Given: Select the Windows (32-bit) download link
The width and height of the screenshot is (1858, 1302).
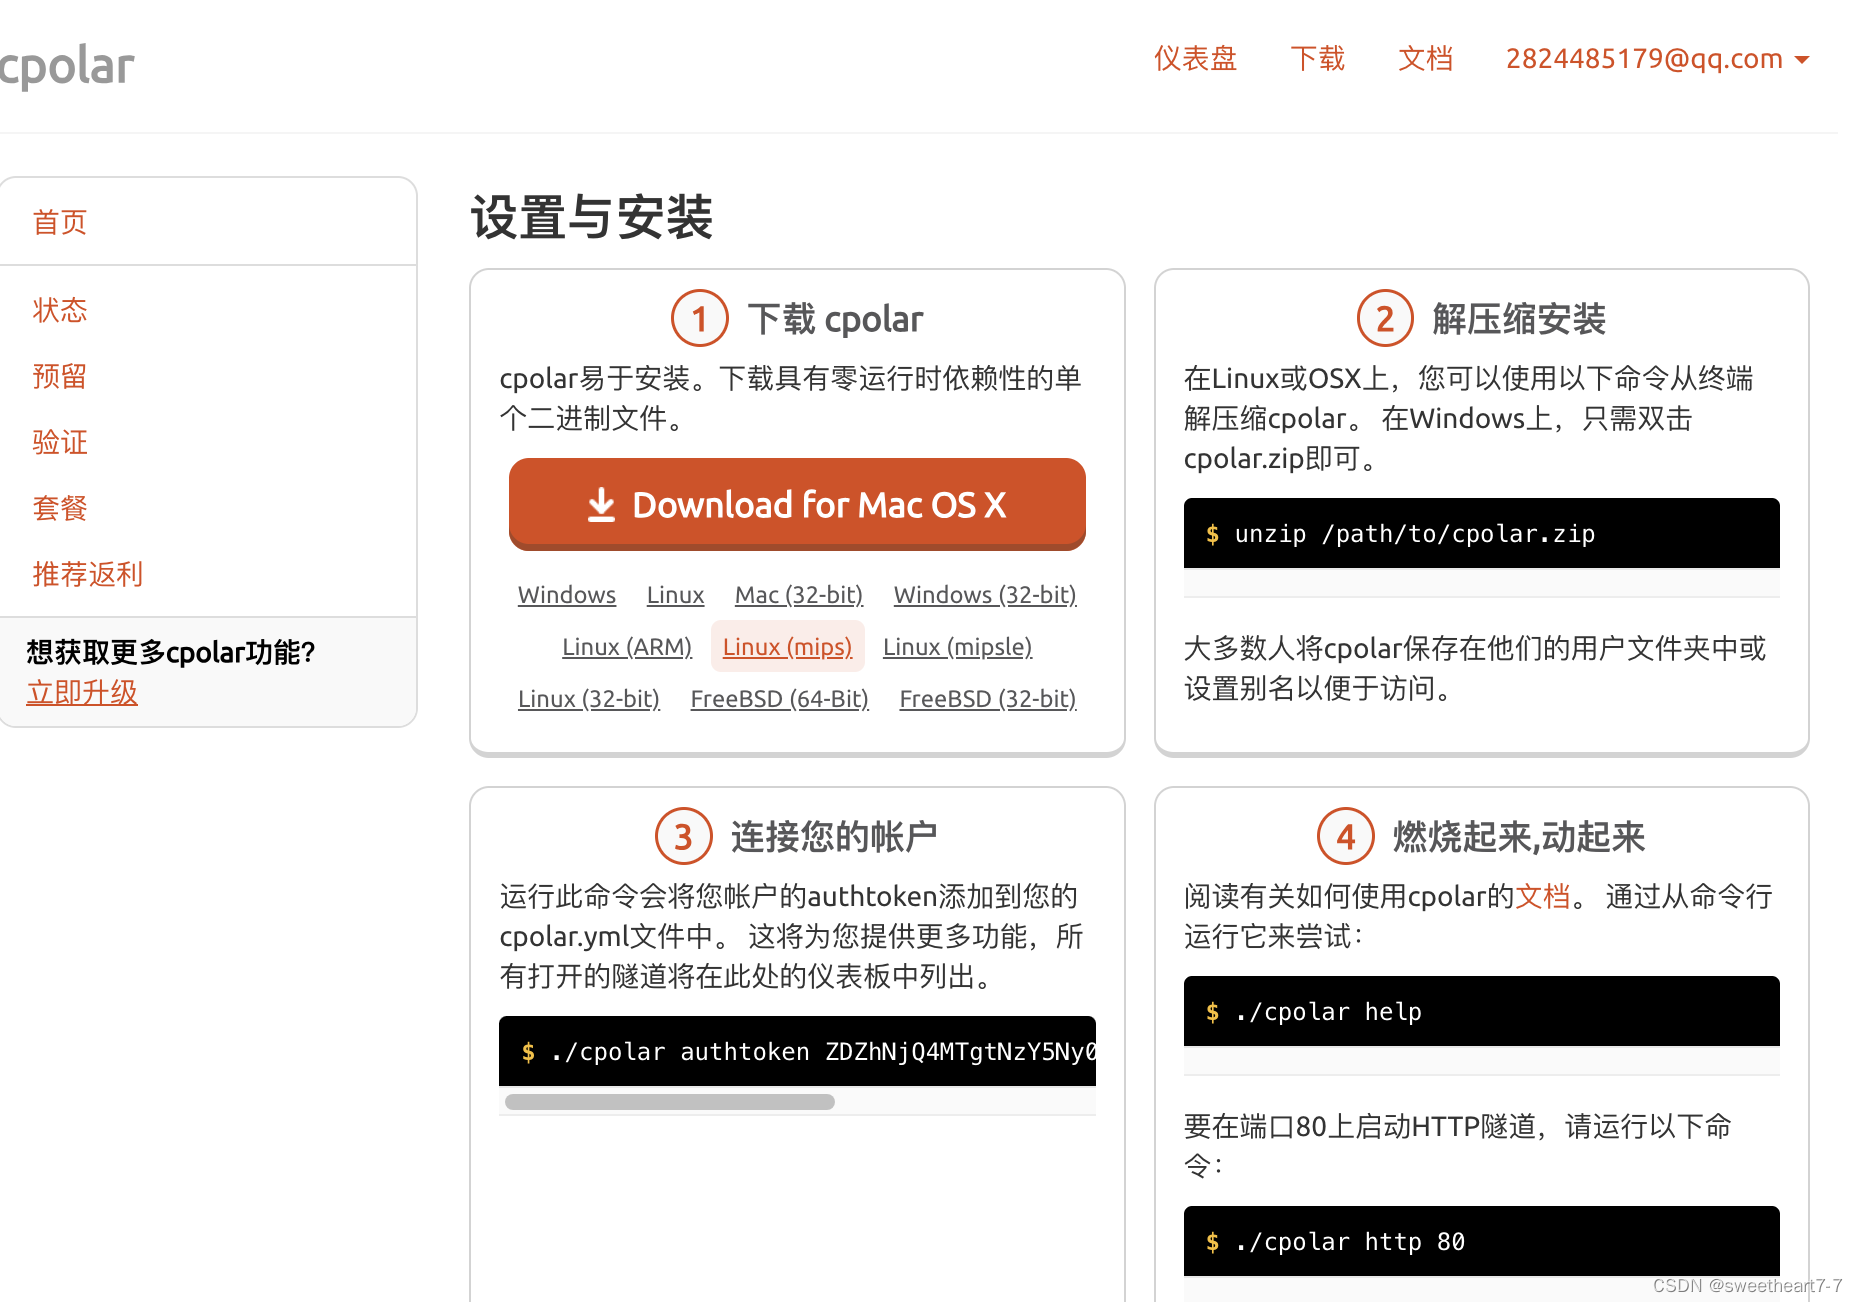Looking at the screenshot, I should coord(985,595).
